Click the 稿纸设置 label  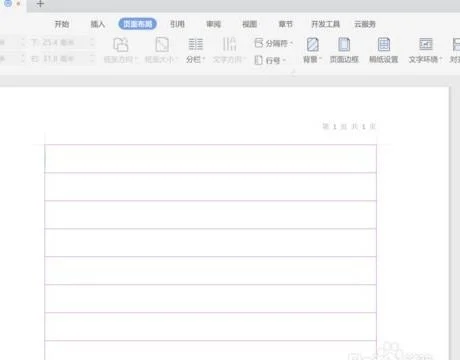[x=384, y=60]
